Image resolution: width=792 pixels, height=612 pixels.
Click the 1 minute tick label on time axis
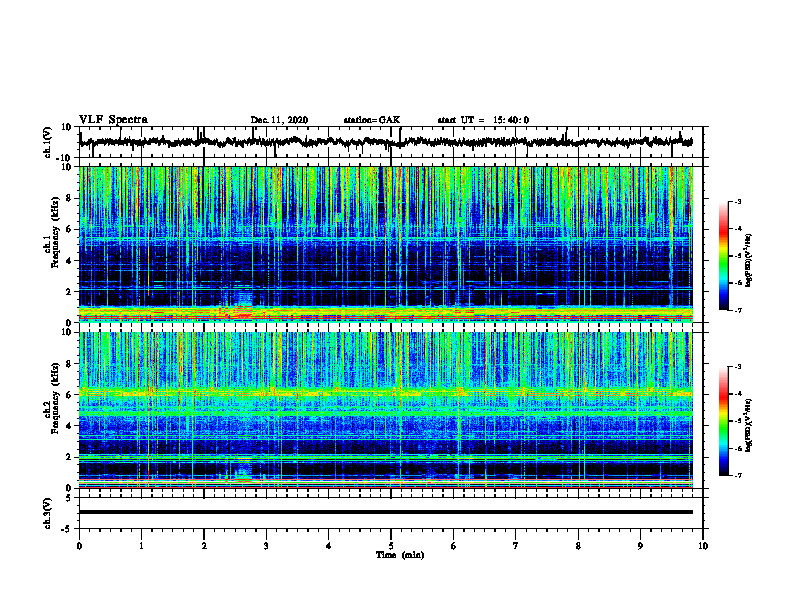point(141,546)
